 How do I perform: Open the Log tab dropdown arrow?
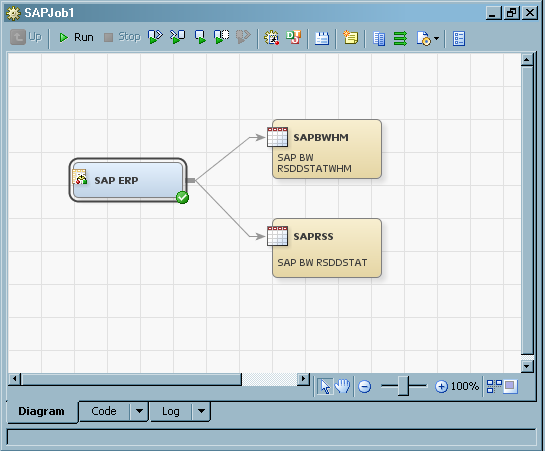[x=201, y=412]
